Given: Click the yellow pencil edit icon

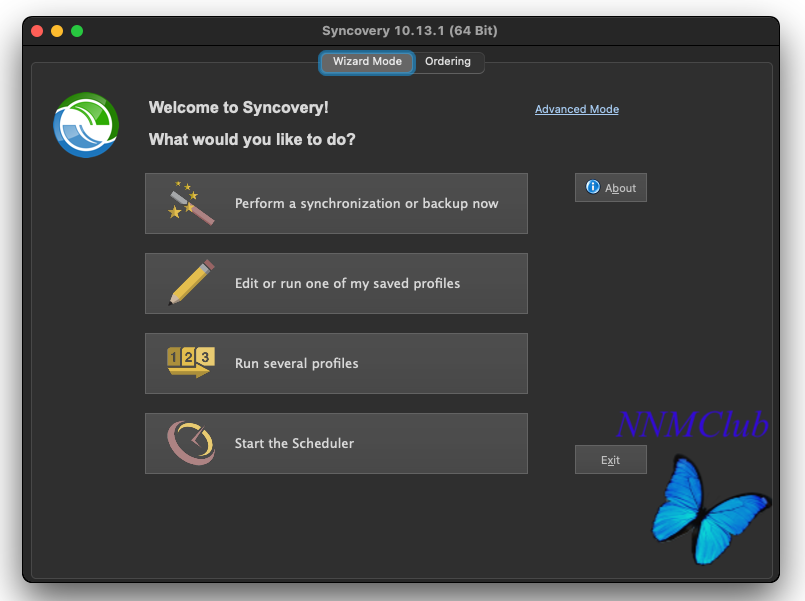Looking at the screenshot, I should pos(191,282).
